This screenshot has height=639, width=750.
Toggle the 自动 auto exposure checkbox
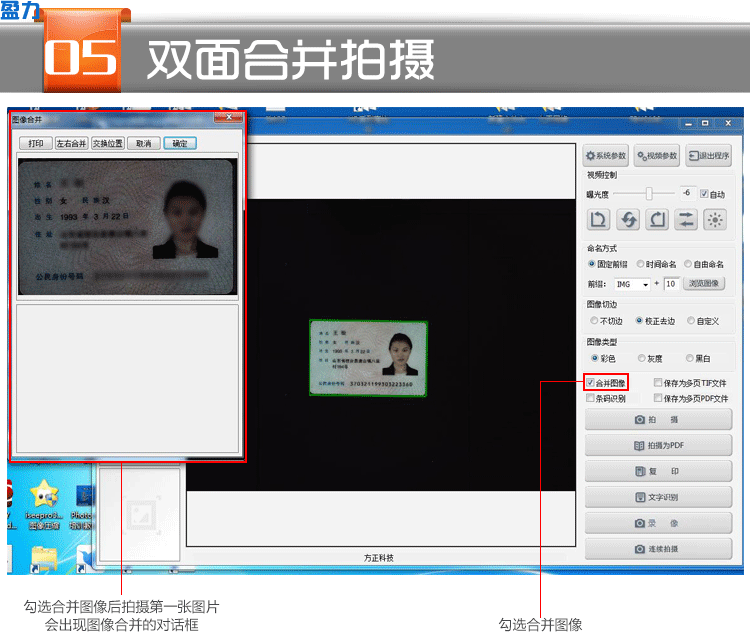point(704,194)
